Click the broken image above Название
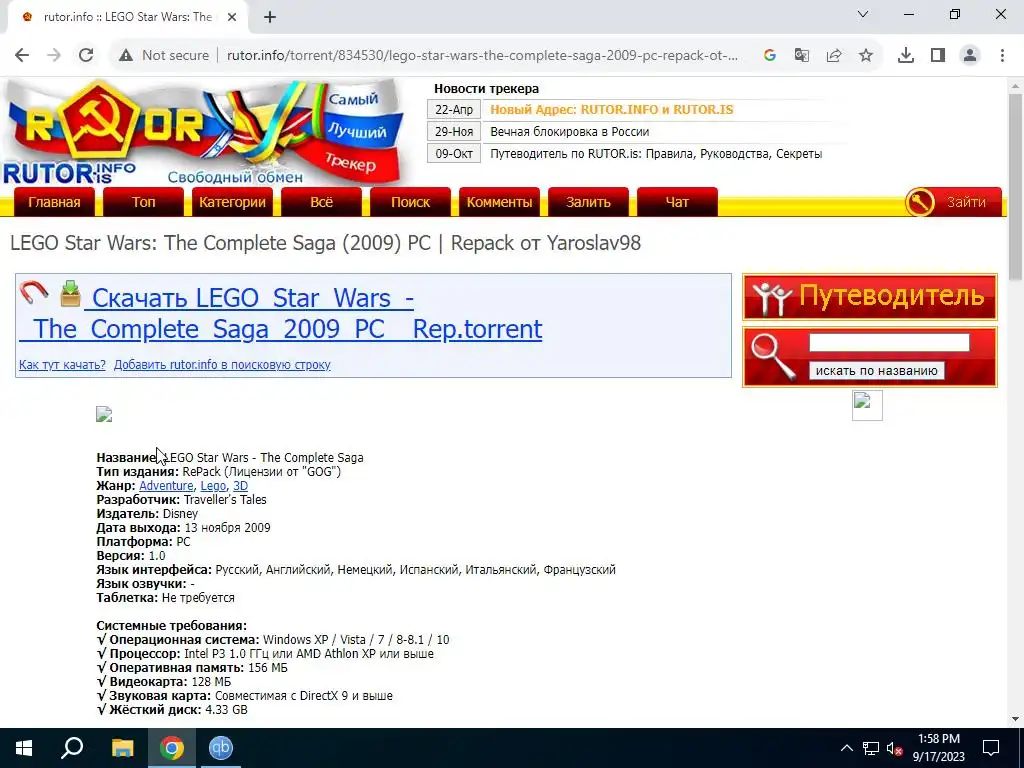This screenshot has height=768, width=1024. point(104,415)
